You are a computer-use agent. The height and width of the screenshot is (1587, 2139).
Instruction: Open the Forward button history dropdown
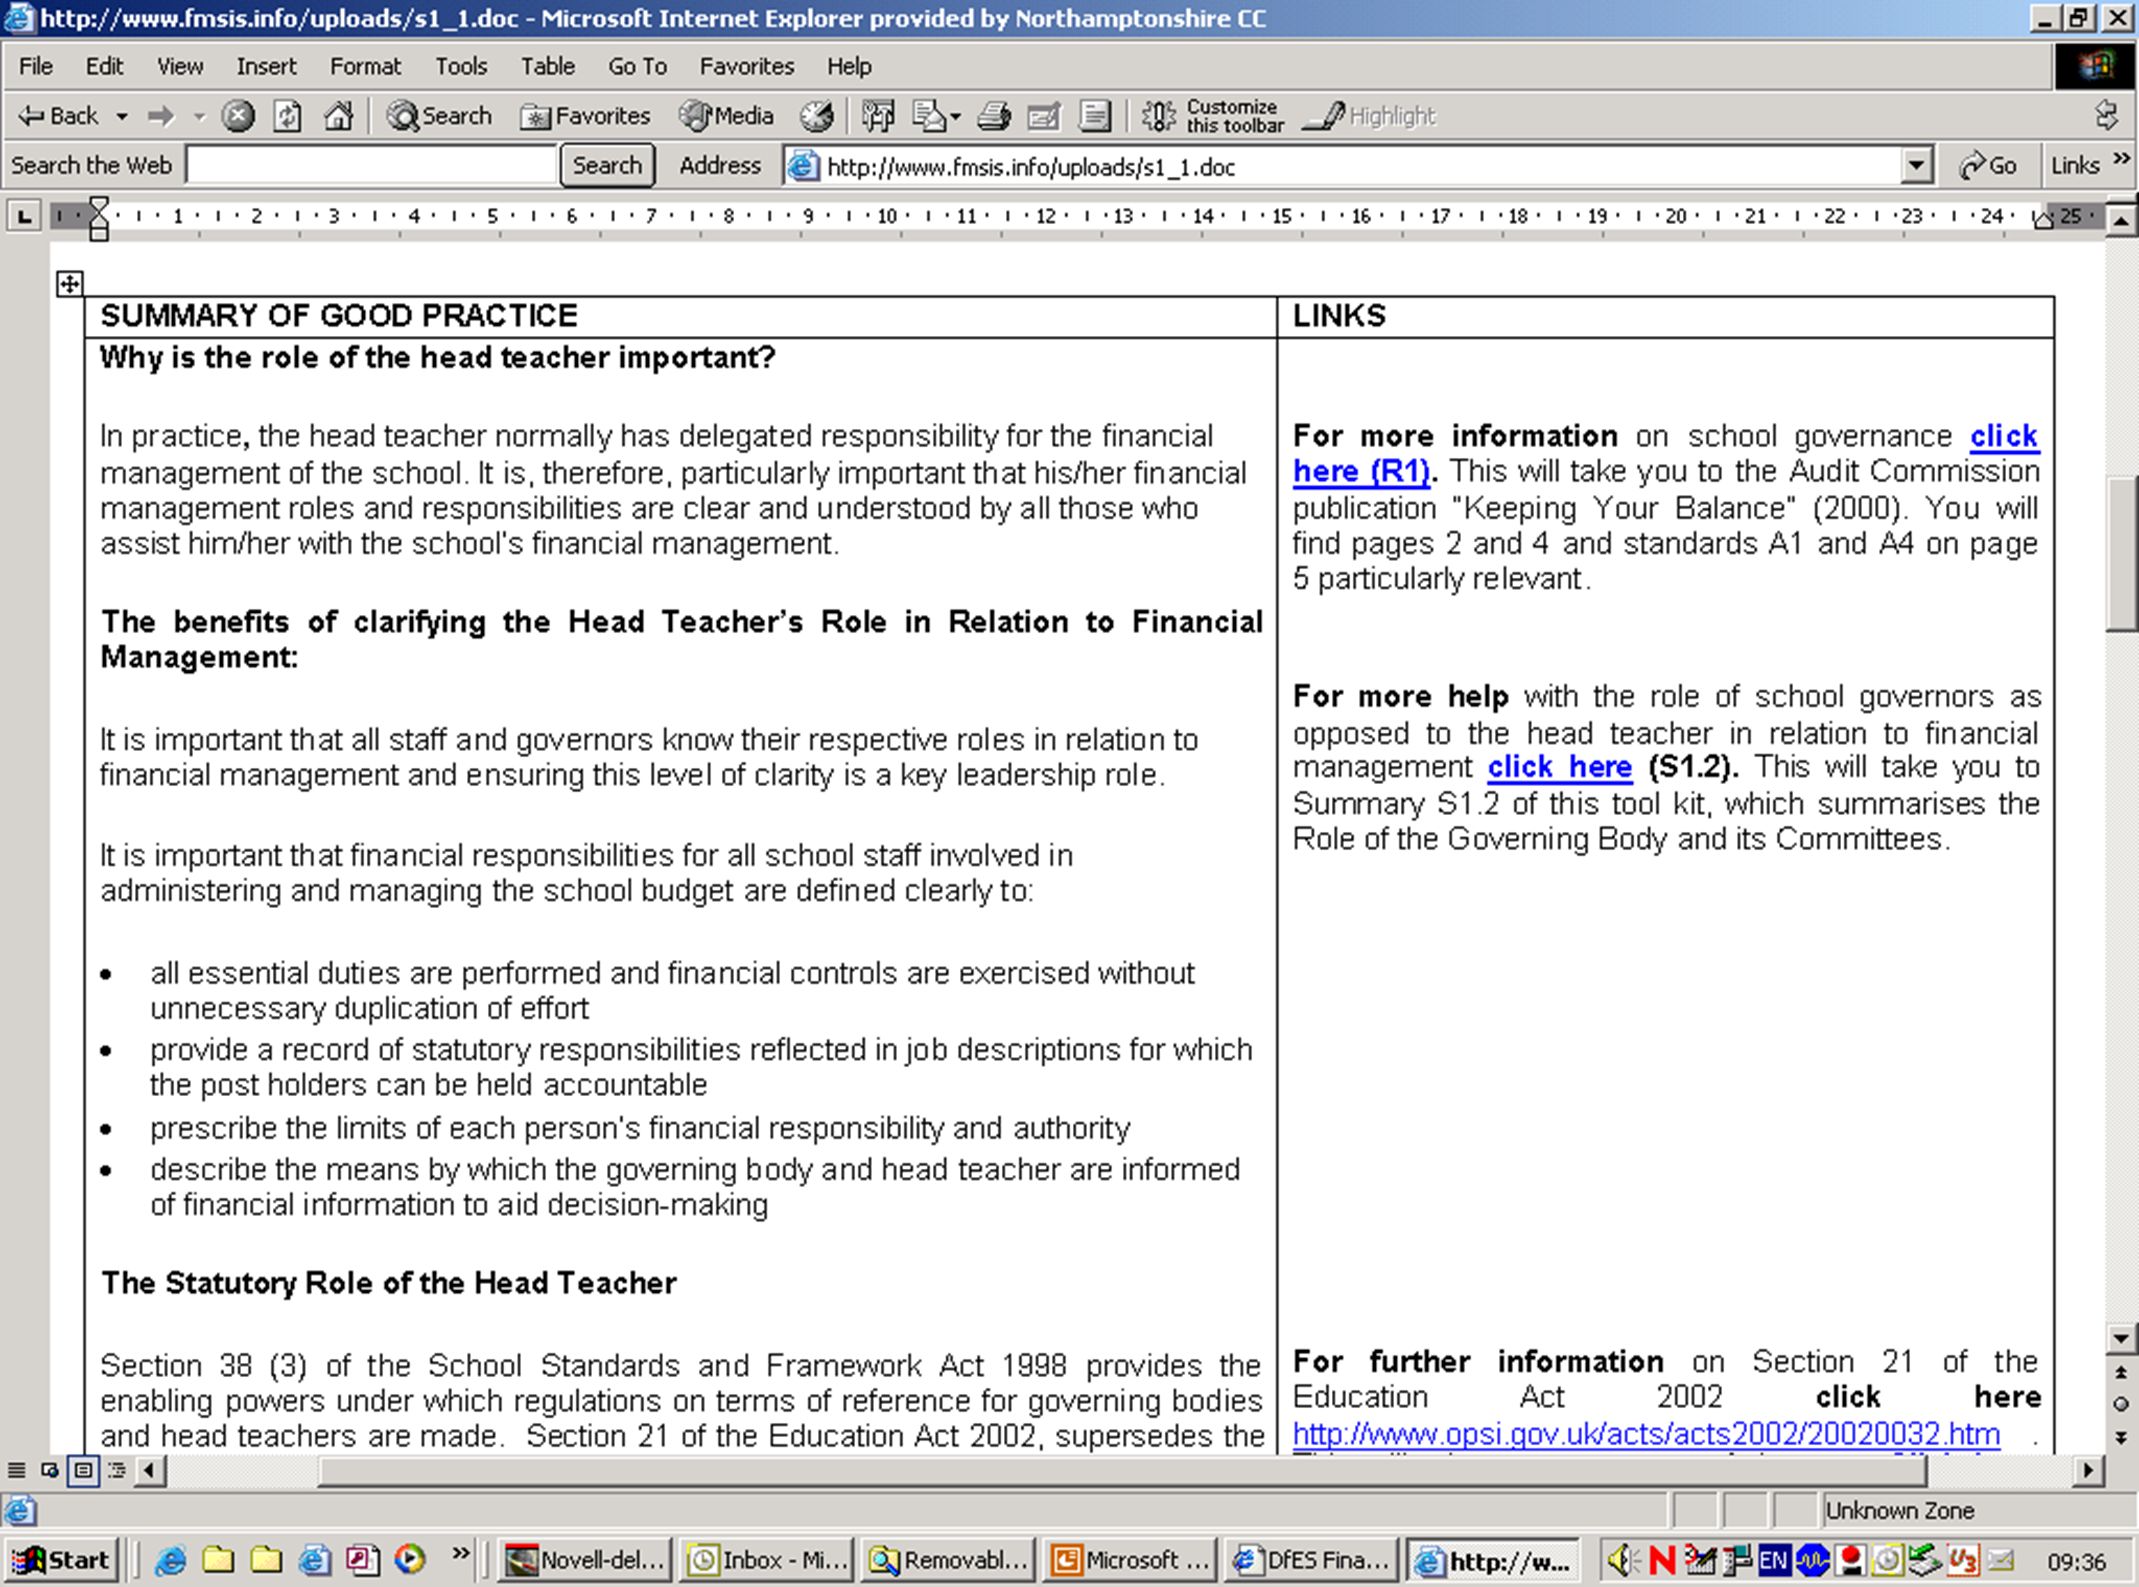click(x=199, y=117)
